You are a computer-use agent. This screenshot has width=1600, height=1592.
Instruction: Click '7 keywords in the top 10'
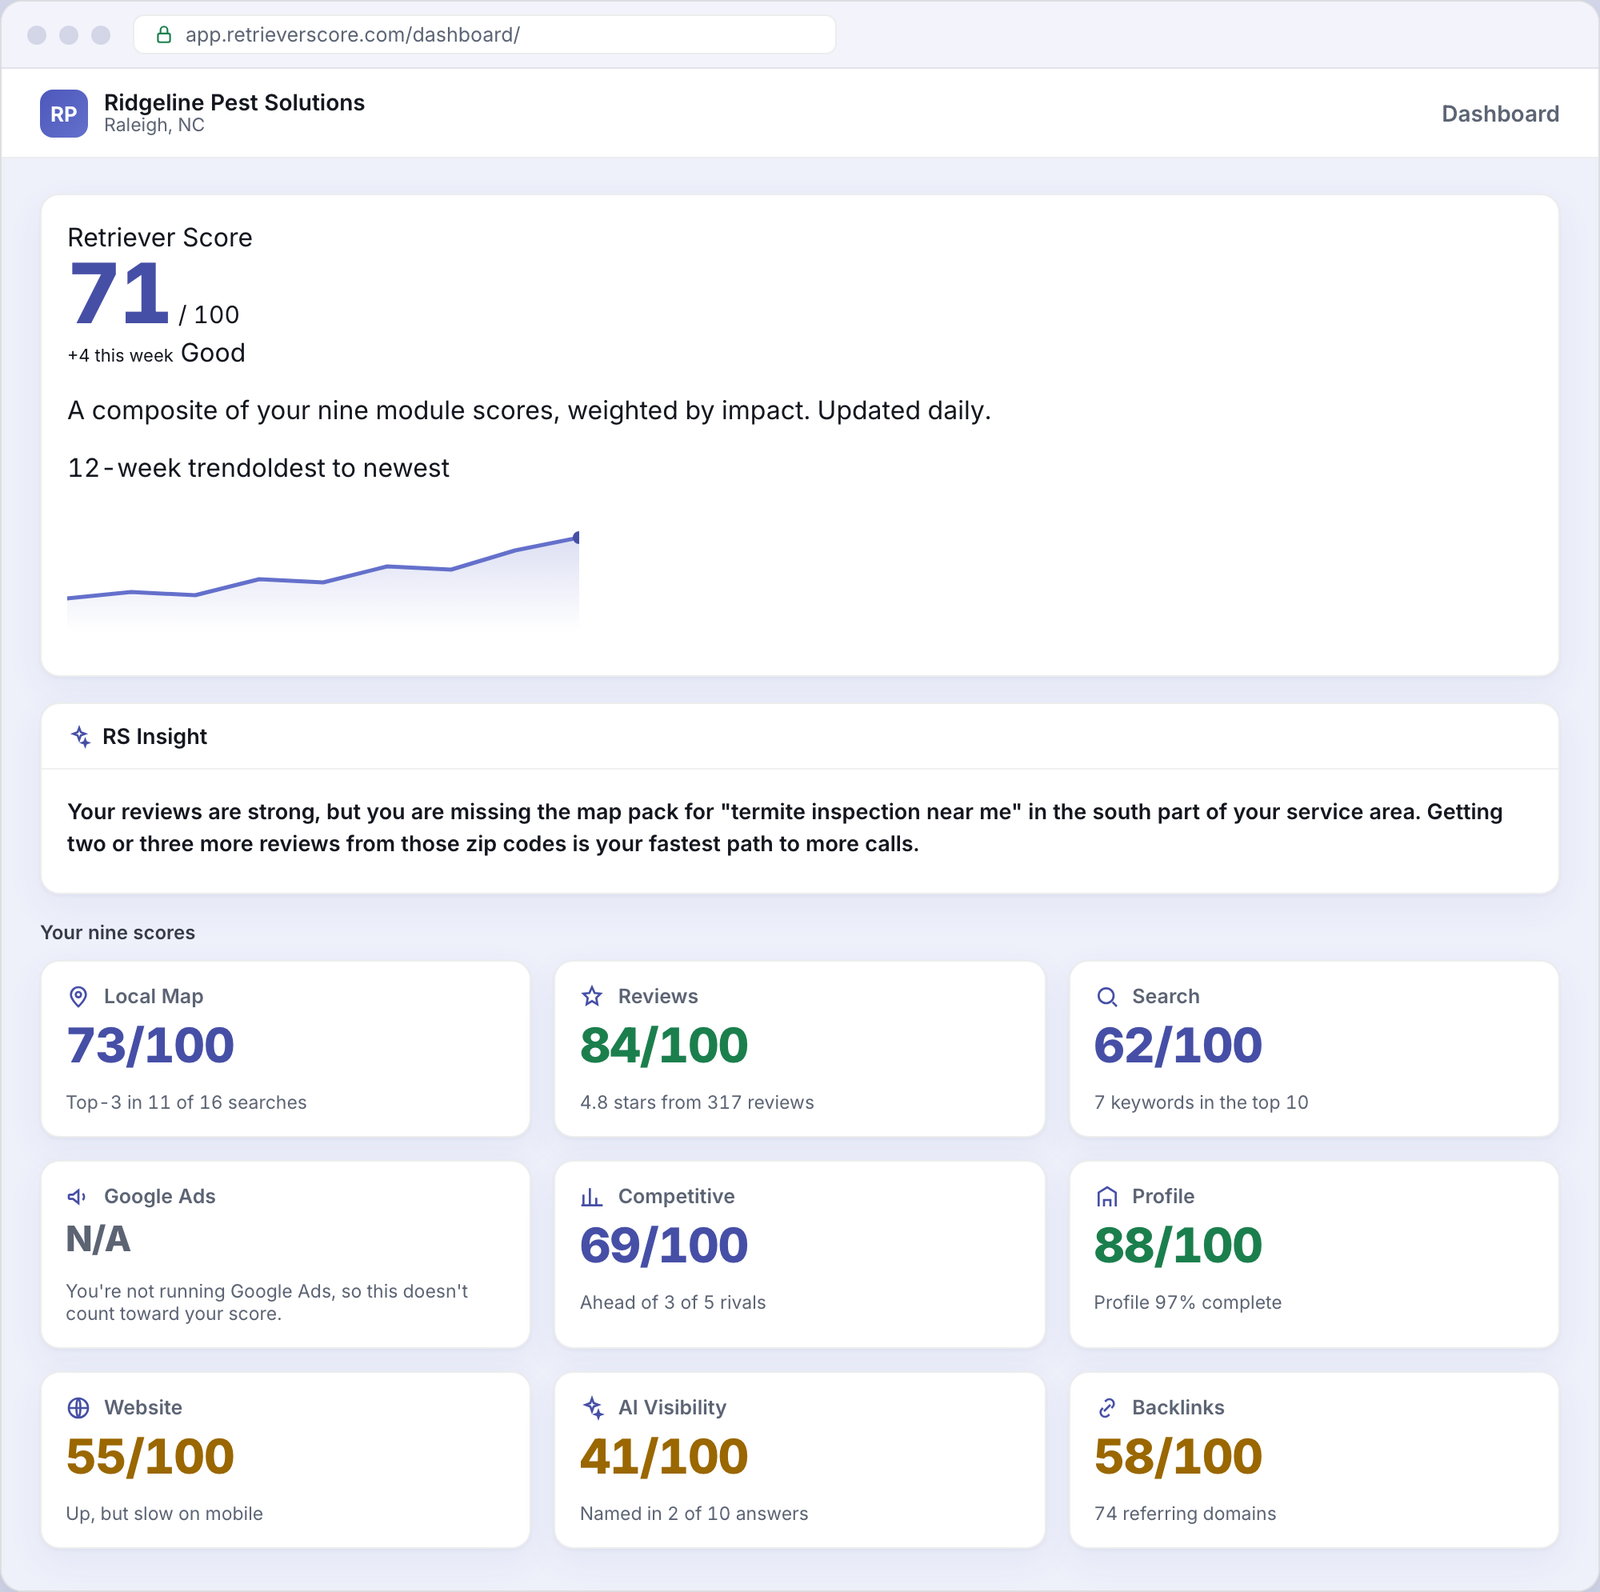click(x=1201, y=1103)
